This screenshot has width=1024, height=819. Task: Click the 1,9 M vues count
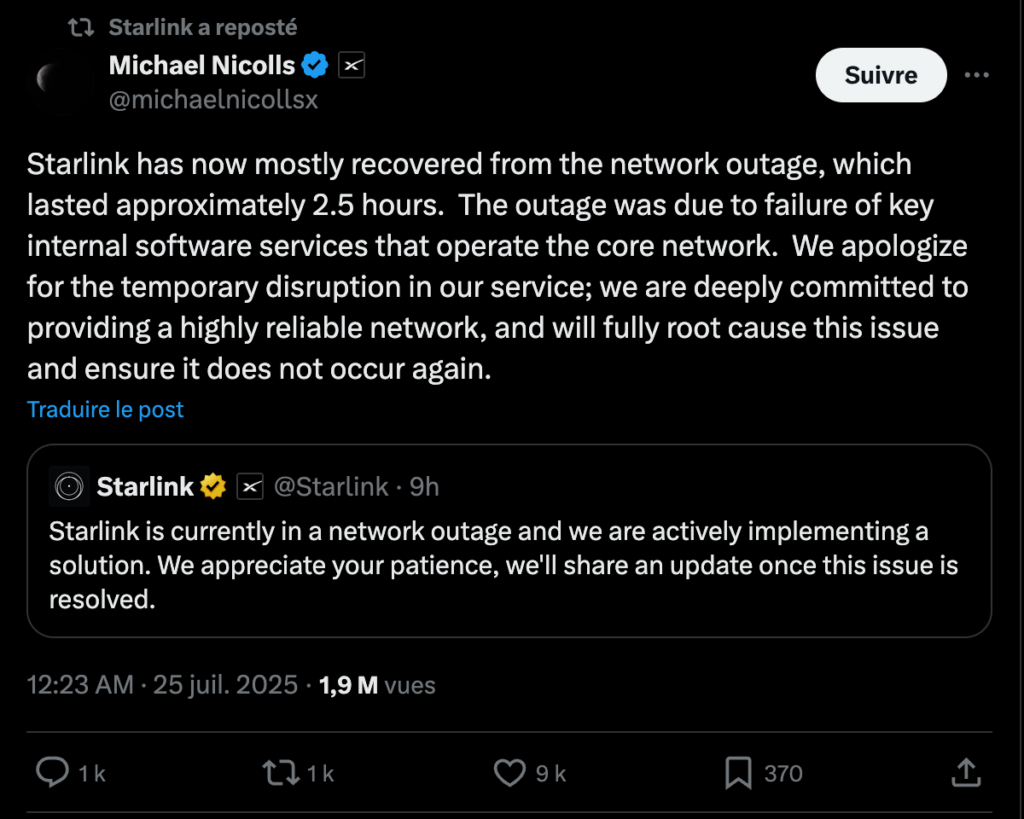377,685
